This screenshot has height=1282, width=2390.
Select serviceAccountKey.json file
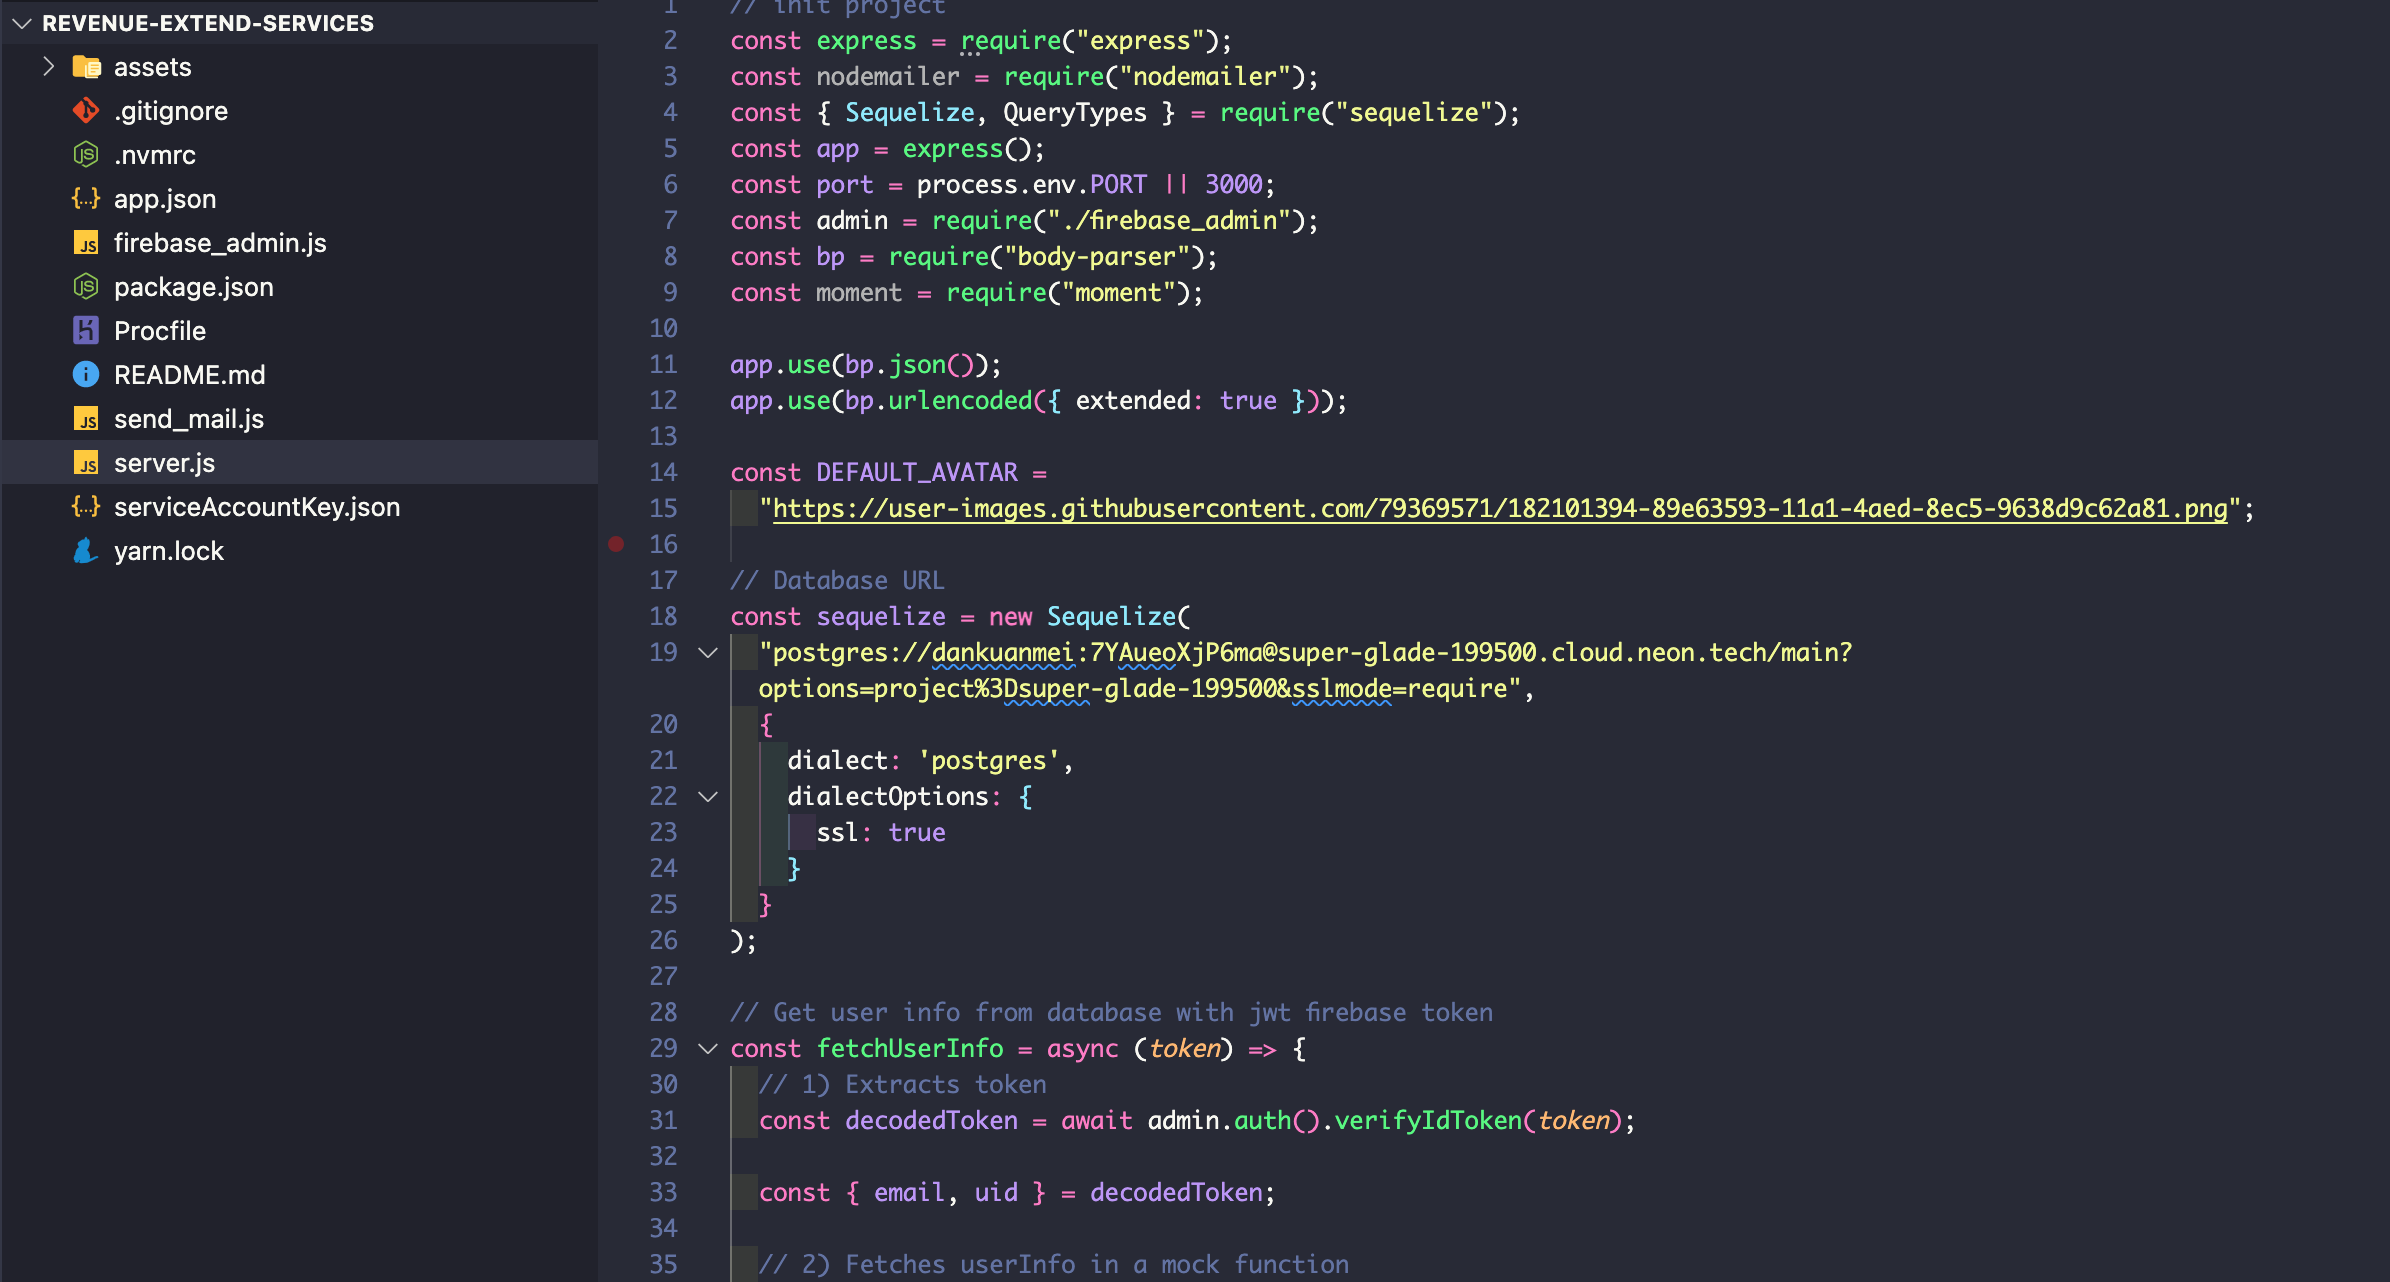(259, 506)
